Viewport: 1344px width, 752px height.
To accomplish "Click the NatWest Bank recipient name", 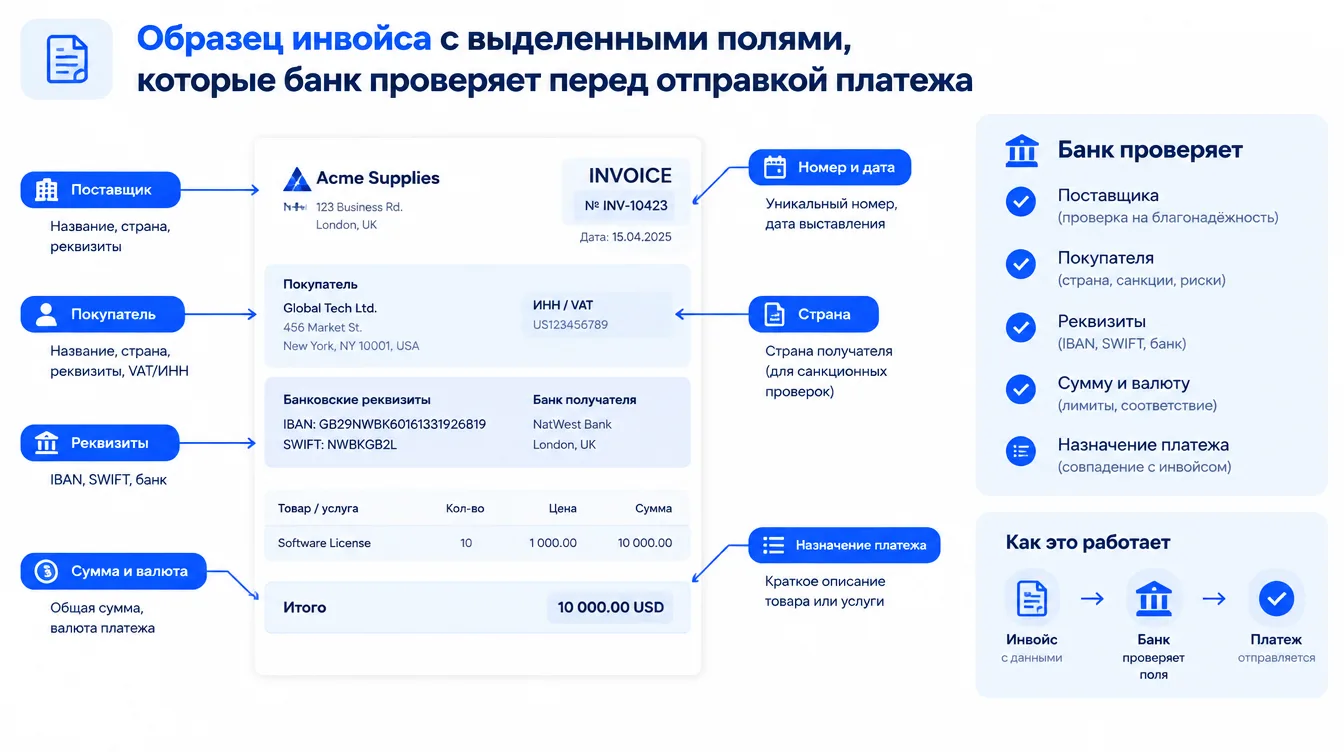I will 572,424.
